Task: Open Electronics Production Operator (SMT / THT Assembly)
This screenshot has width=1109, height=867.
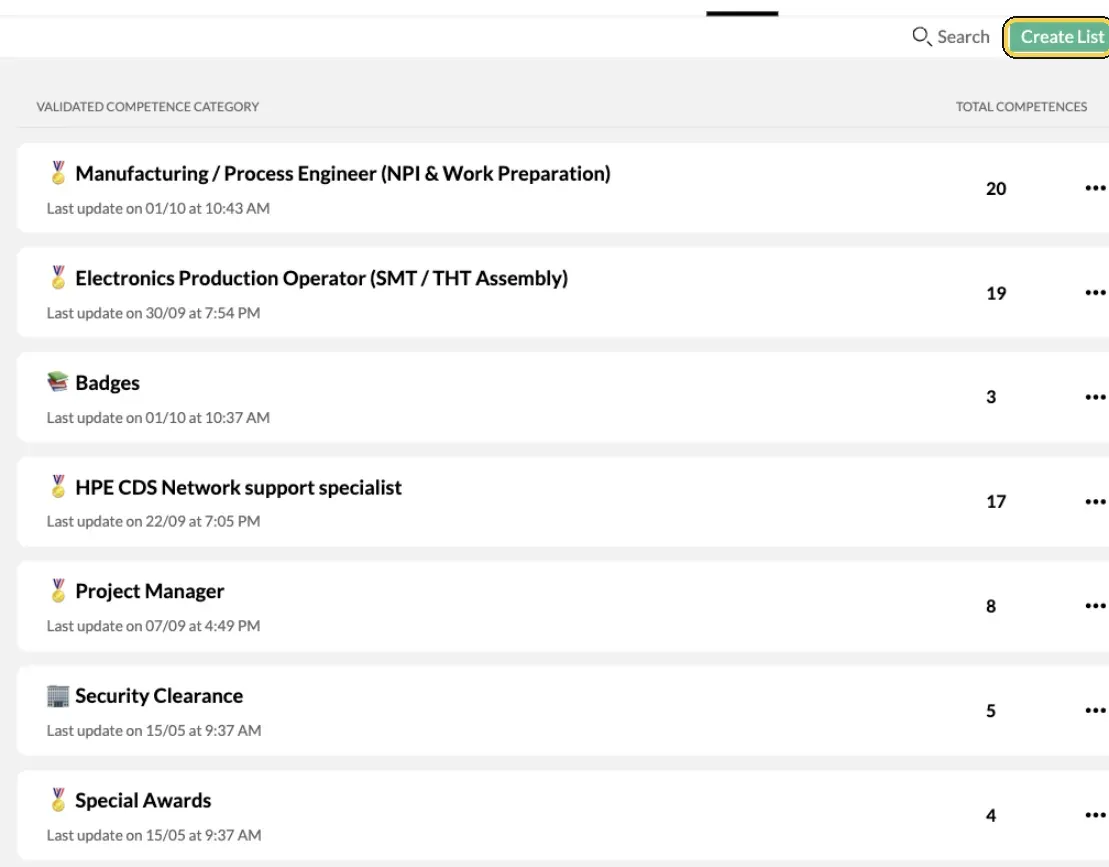Action: [322, 279]
